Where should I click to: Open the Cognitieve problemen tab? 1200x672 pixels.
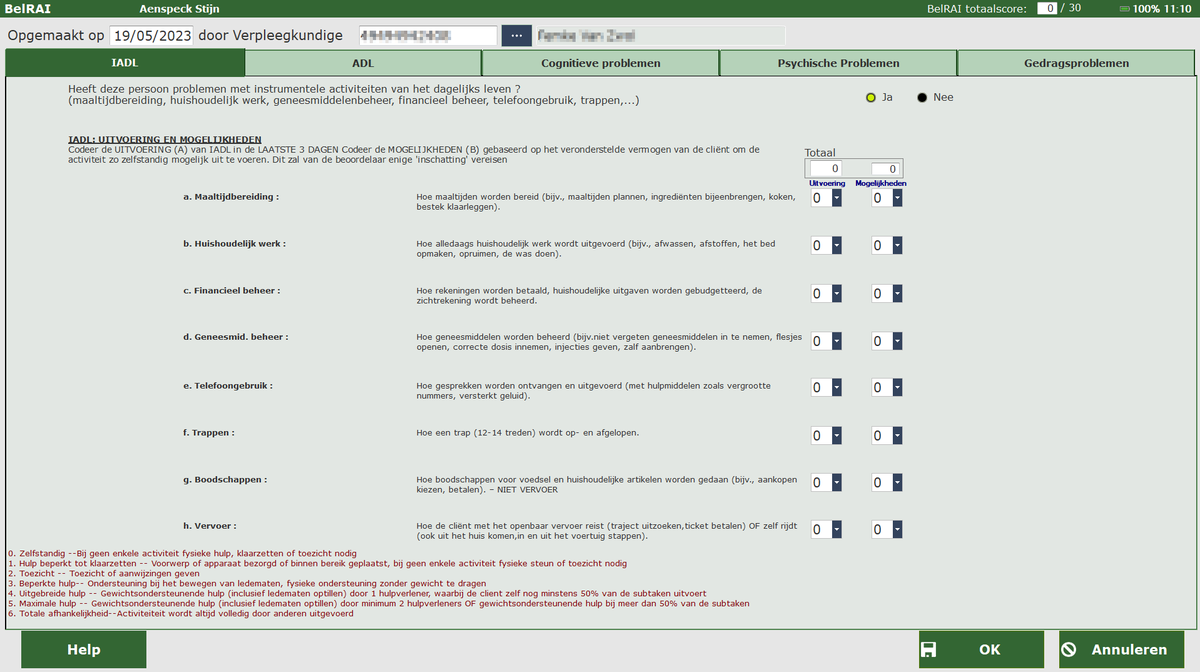pyautogui.click(x=600, y=63)
